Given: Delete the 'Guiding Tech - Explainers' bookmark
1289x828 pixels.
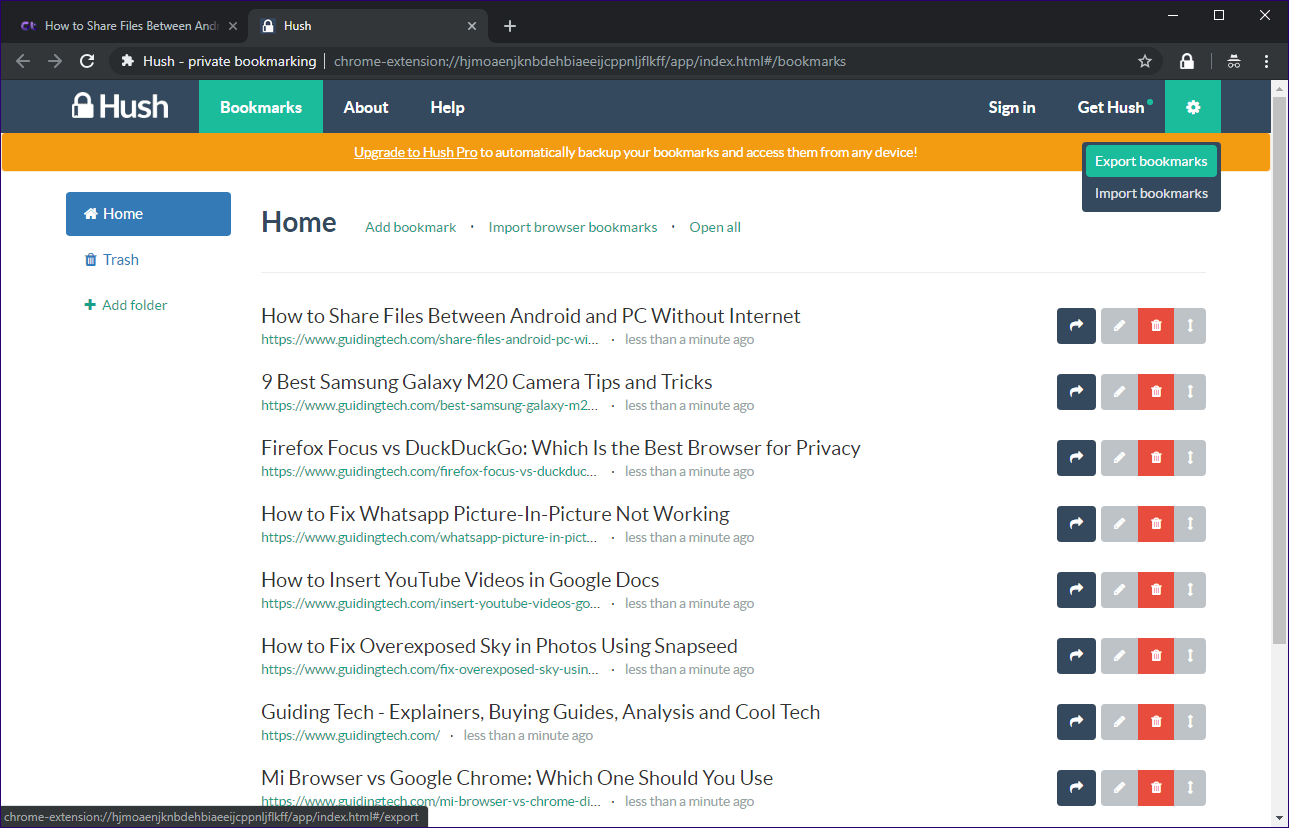Looking at the screenshot, I should (1156, 722).
